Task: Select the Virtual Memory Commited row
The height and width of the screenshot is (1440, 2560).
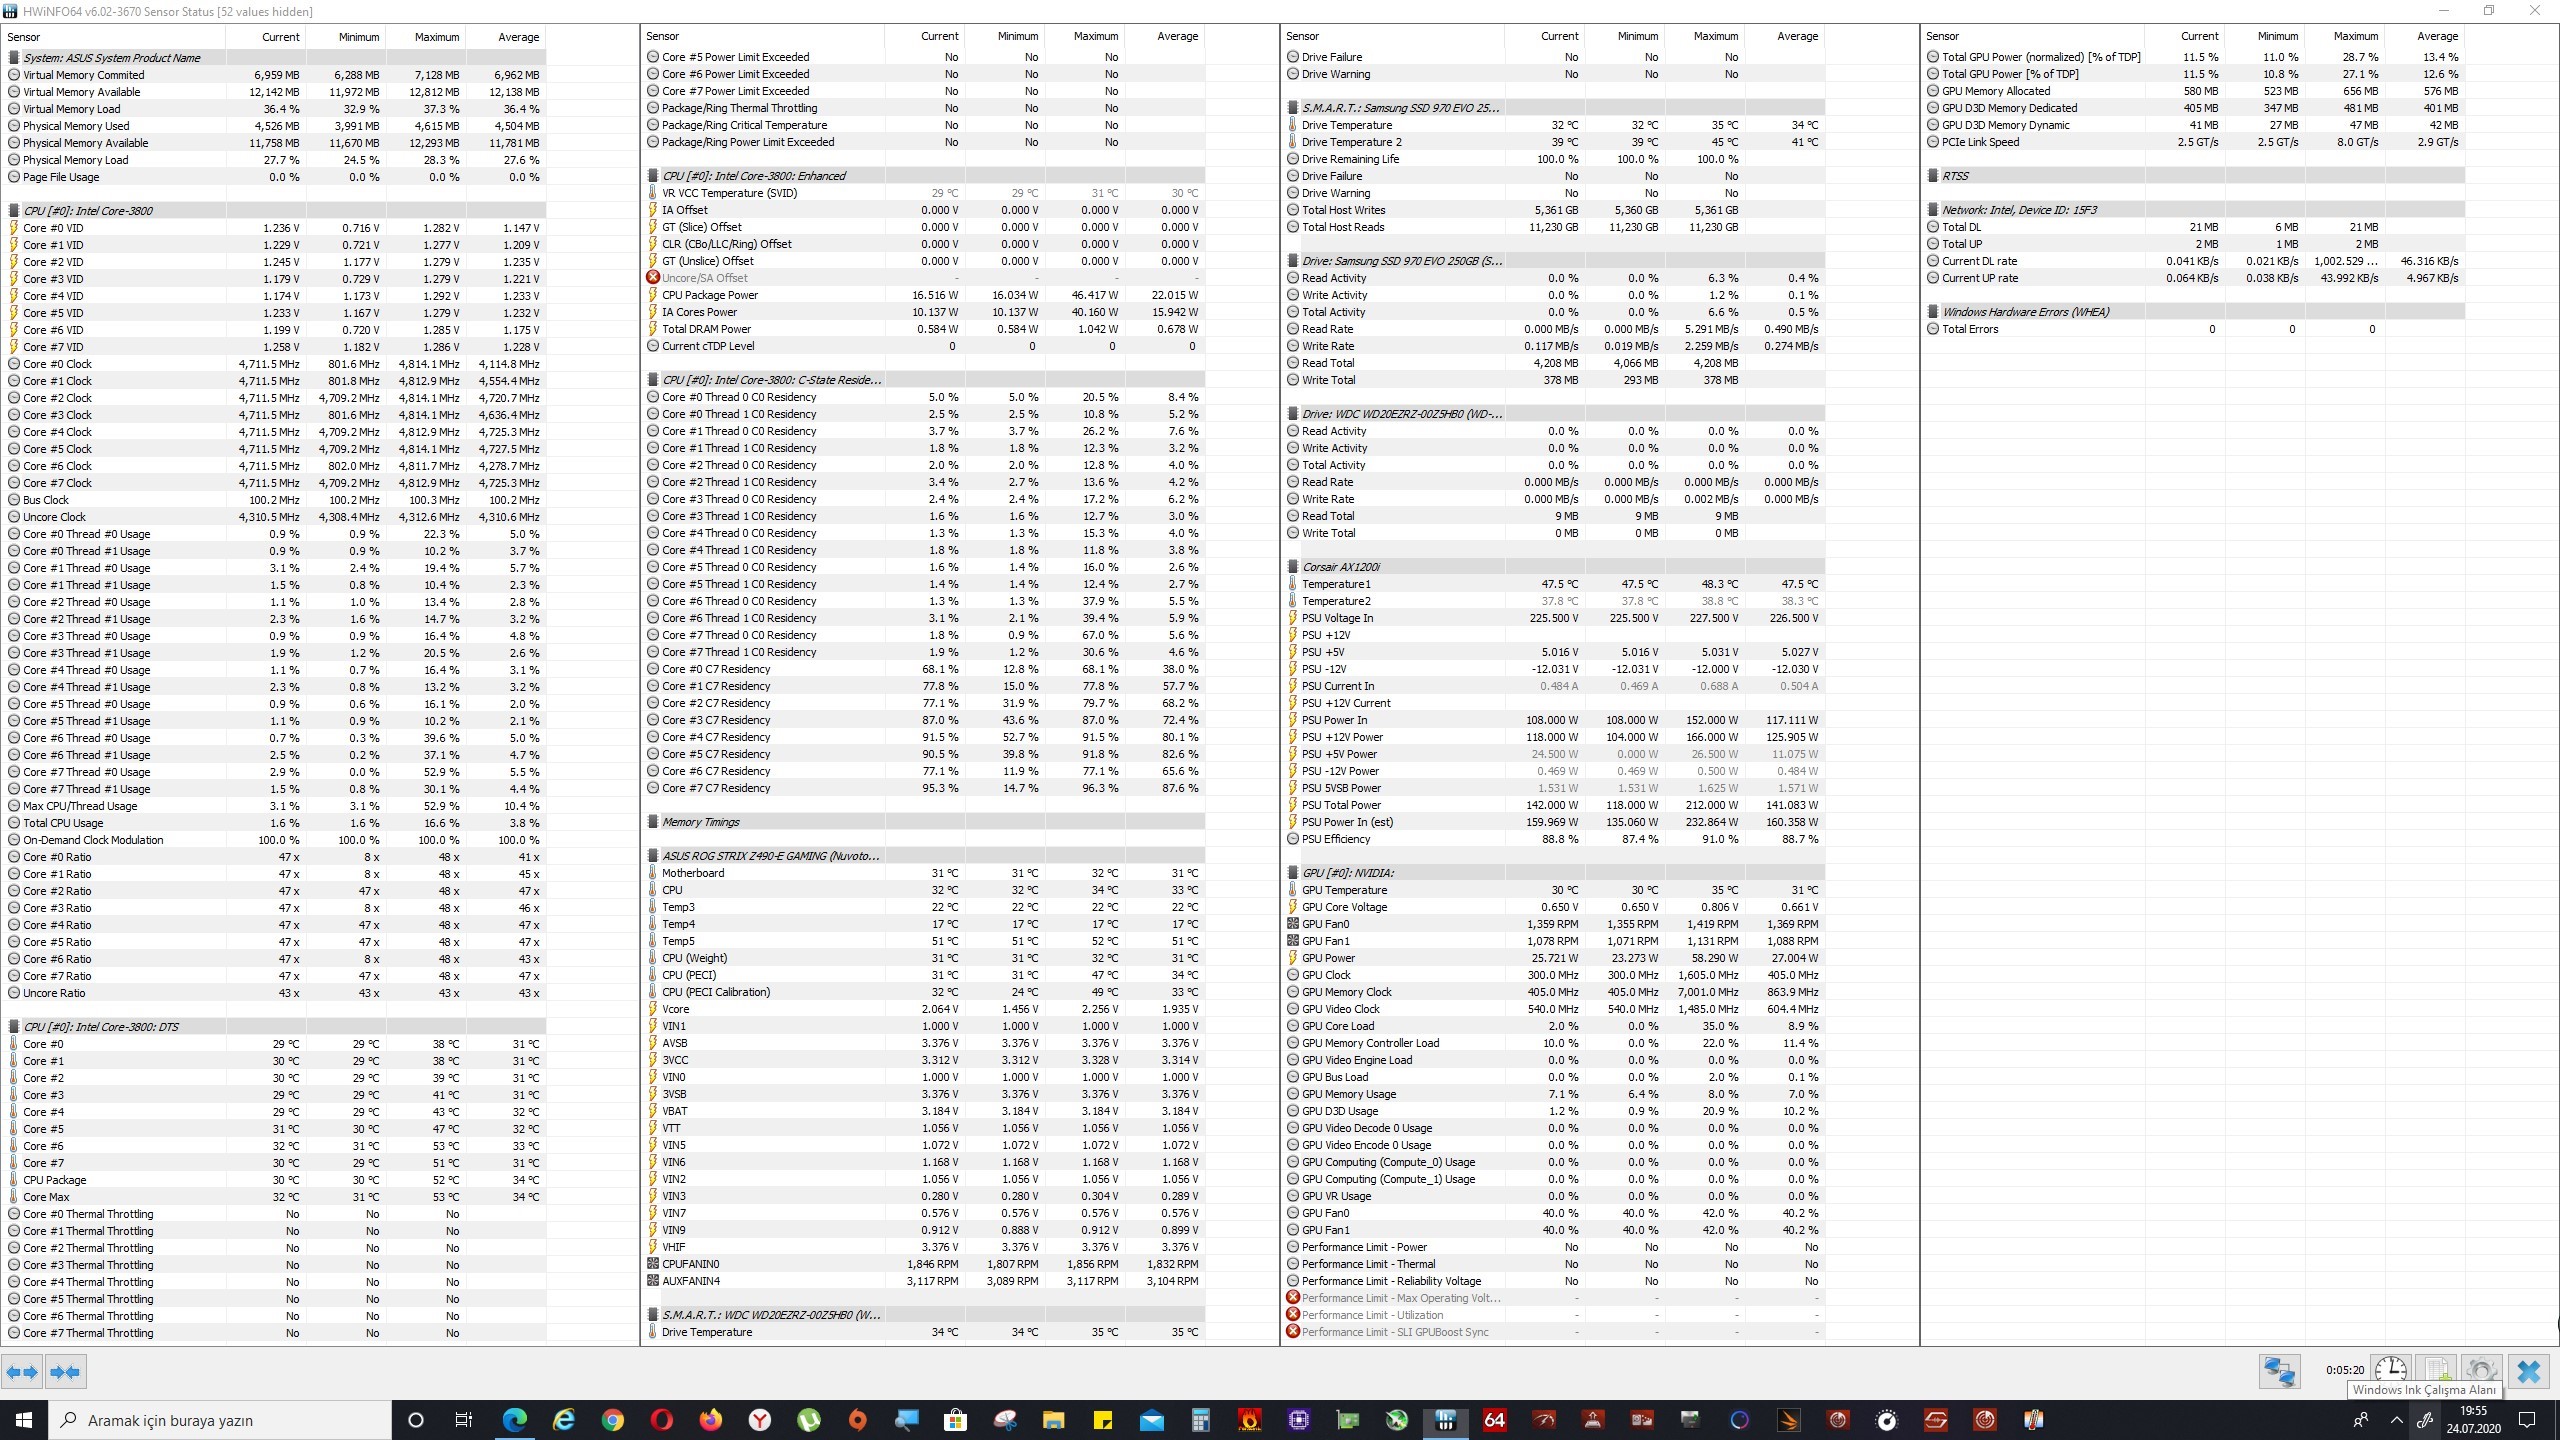Action: (273, 75)
